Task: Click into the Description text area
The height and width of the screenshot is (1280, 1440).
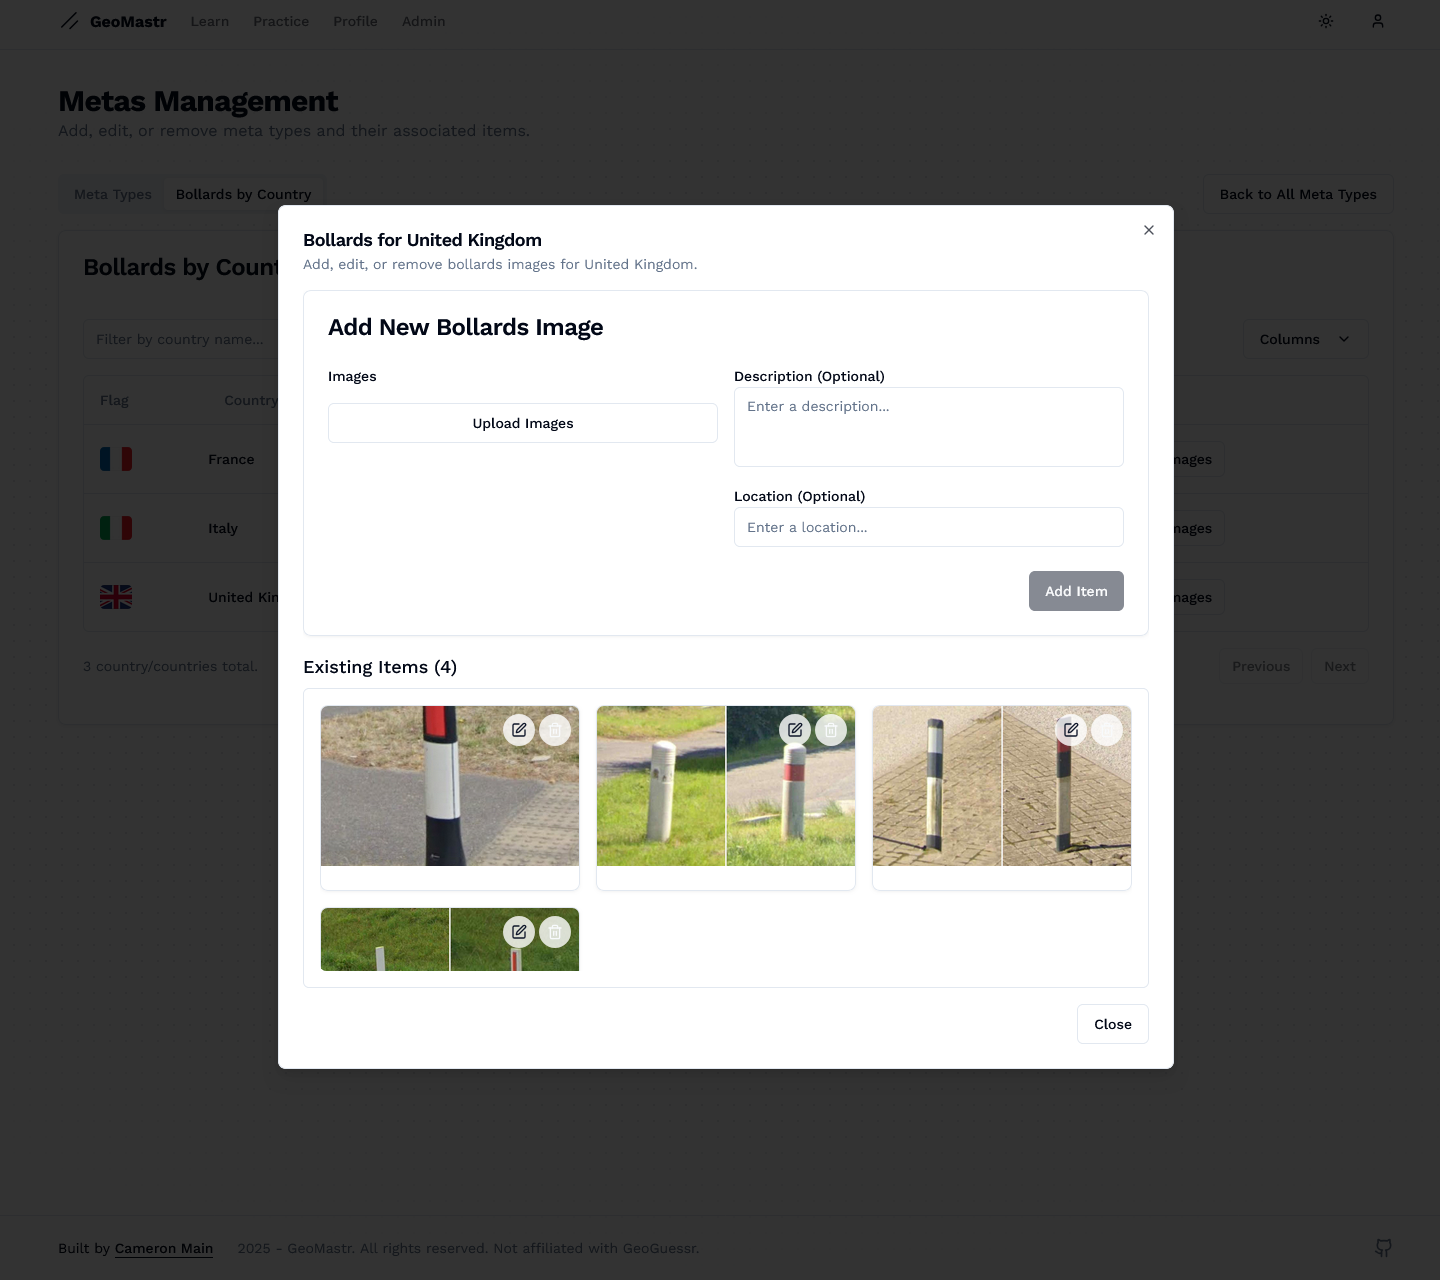Action: (928, 427)
